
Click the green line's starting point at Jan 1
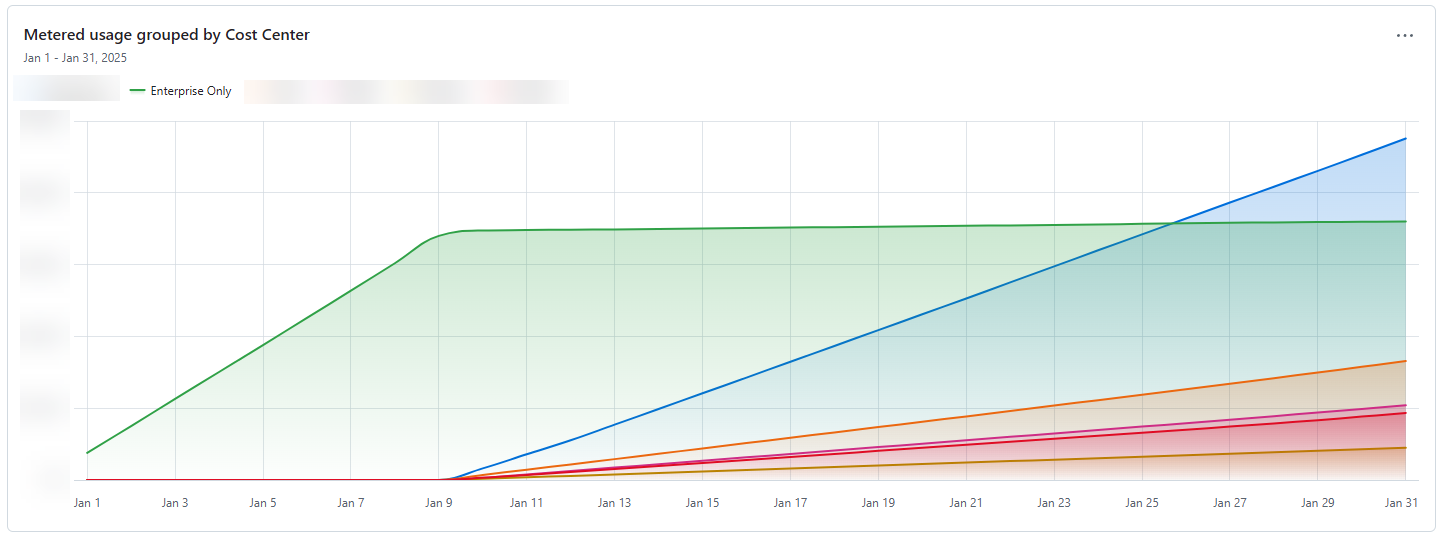(x=88, y=453)
